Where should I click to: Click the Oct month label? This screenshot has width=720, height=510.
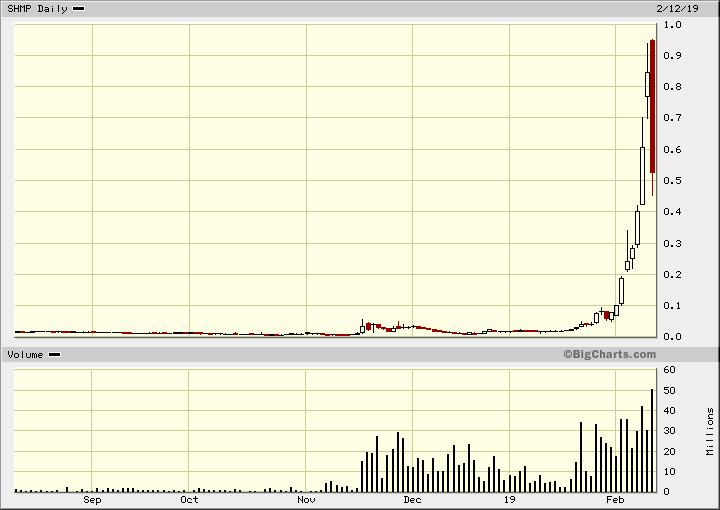[189, 499]
